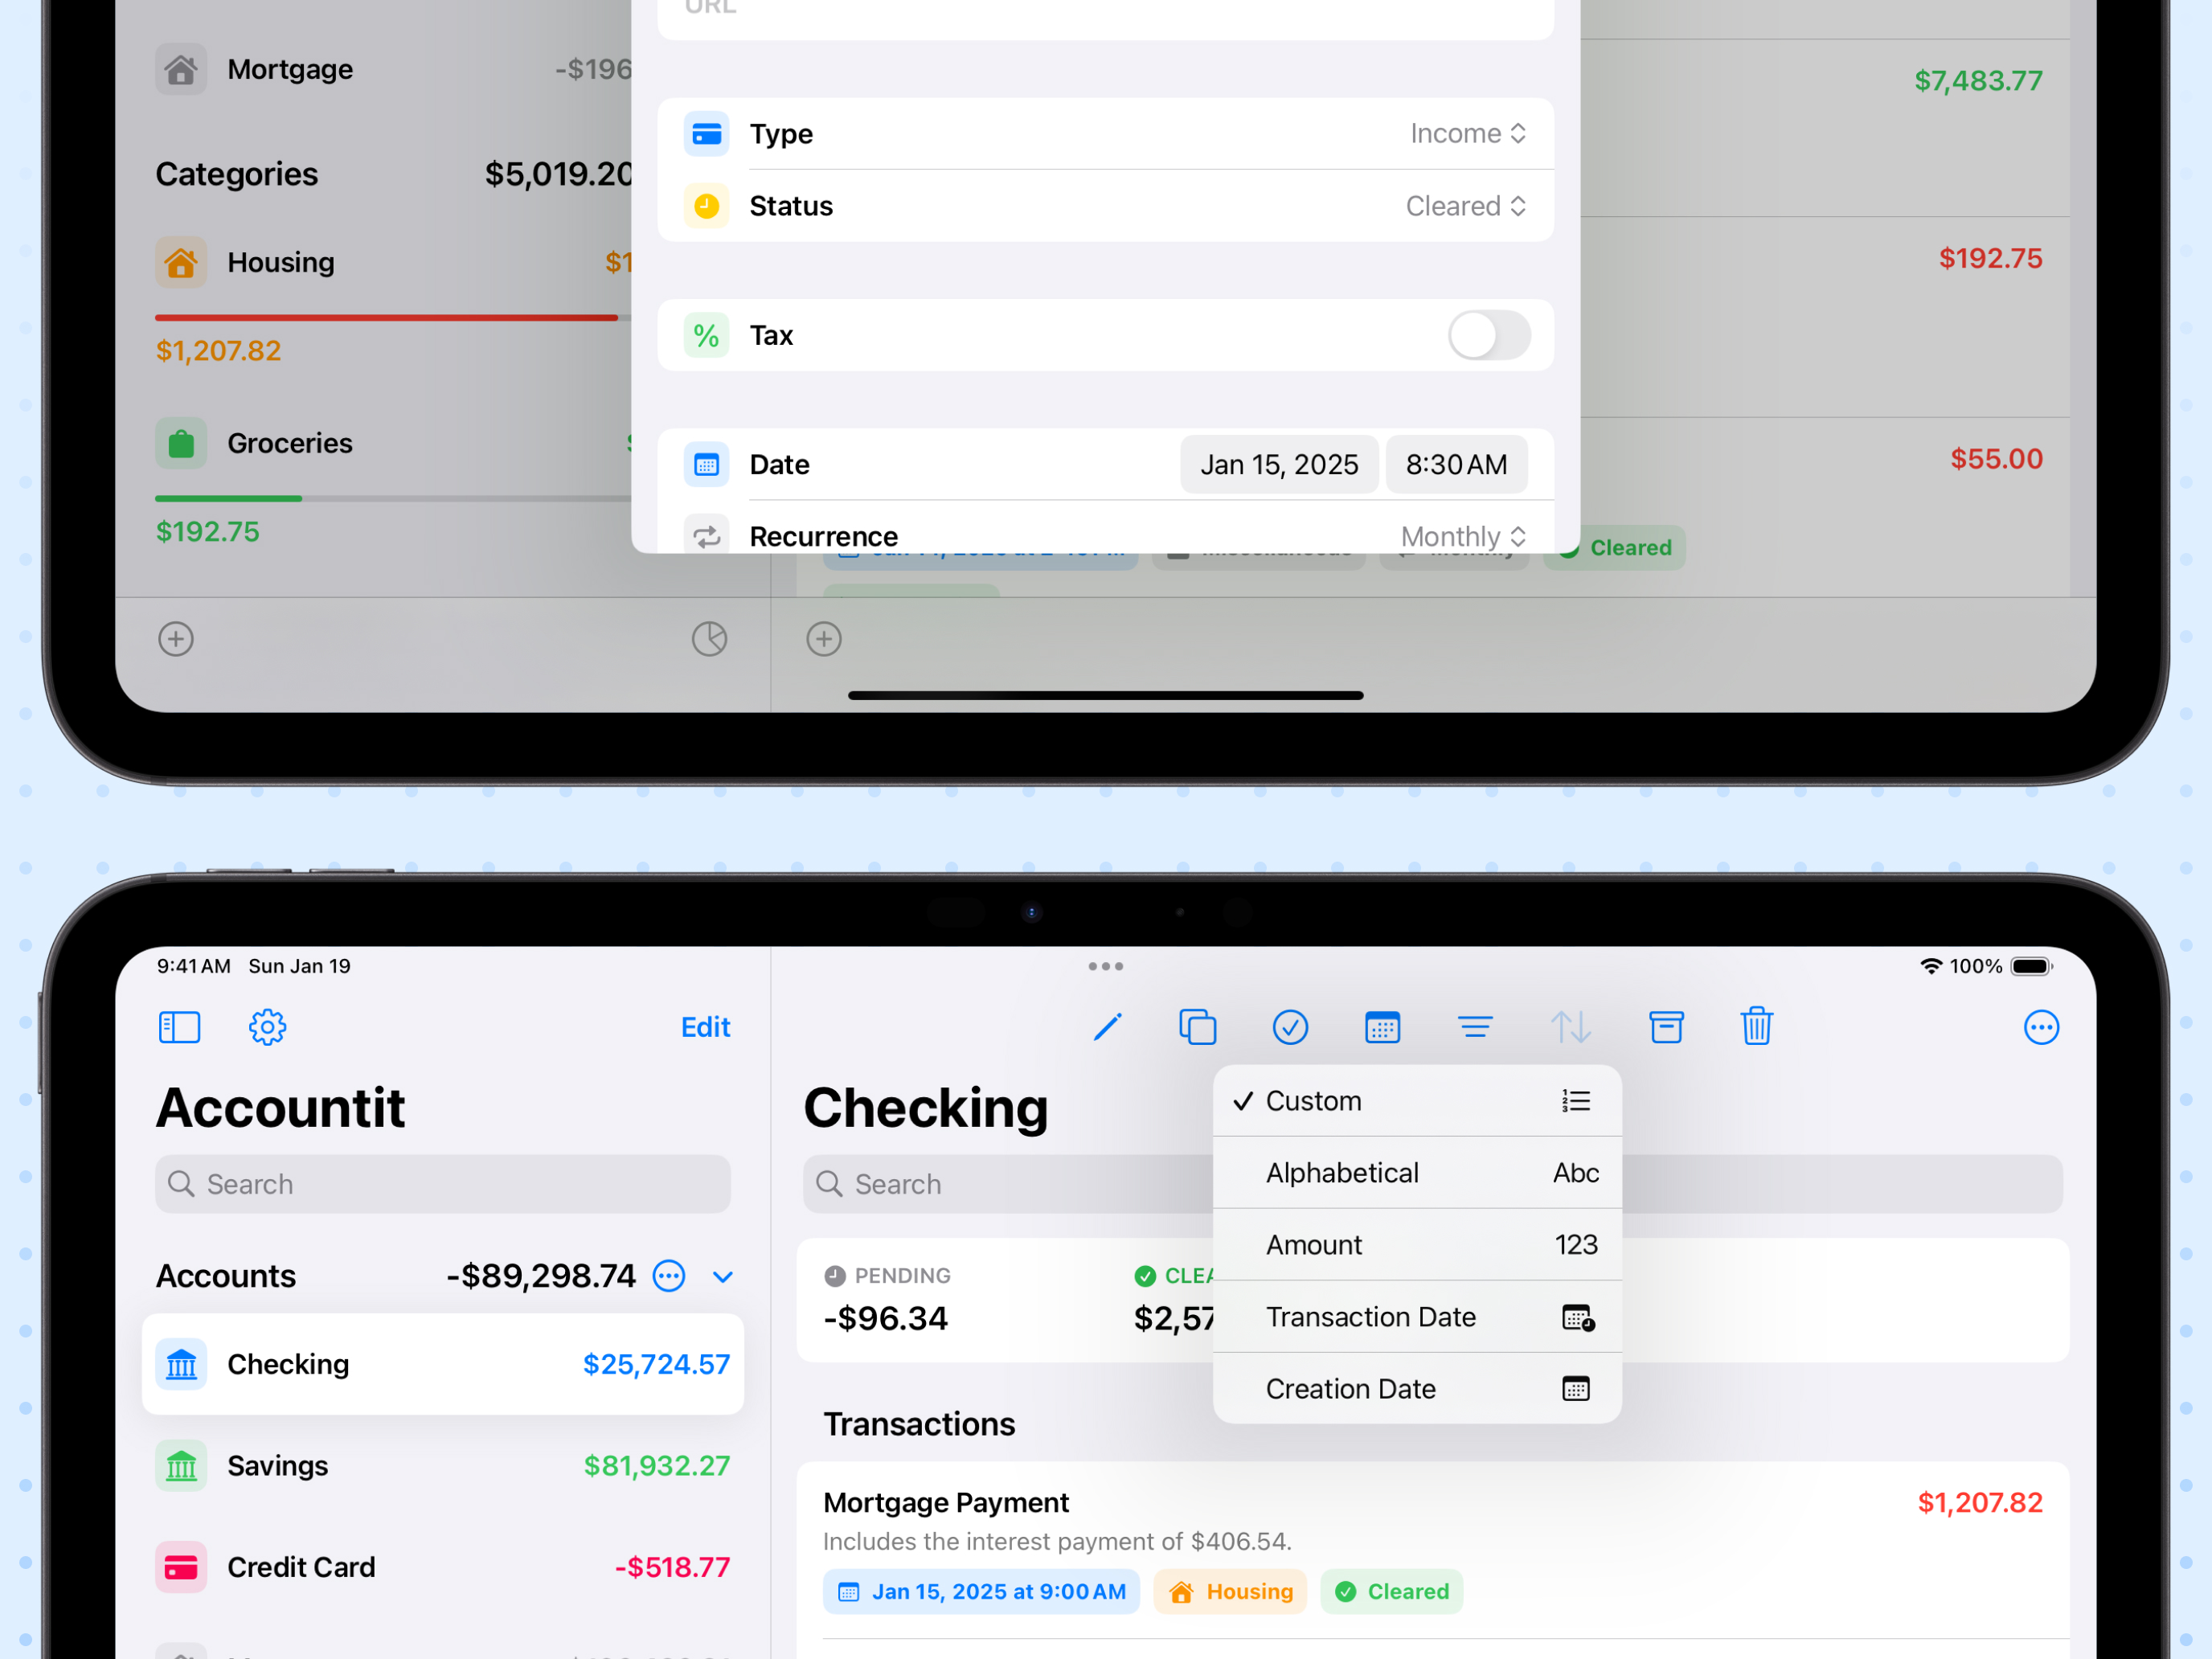The image size is (2212, 1659).
Task: Click the Accountit sidebar Search field
Action: [x=443, y=1184]
